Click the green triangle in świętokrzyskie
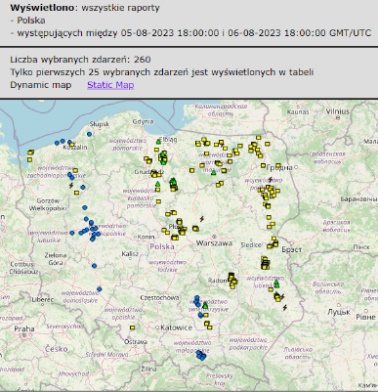Screen dimensions: 378x392 [205, 305]
